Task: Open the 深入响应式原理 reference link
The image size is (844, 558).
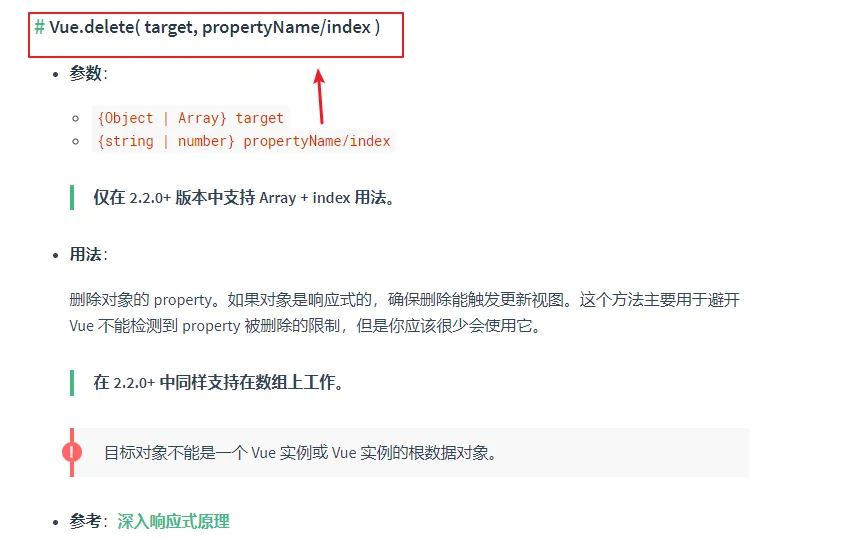Action: (x=173, y=521)
